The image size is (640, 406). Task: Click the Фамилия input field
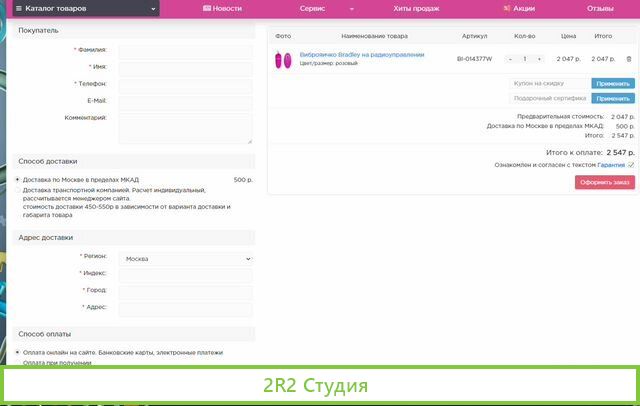185,50
